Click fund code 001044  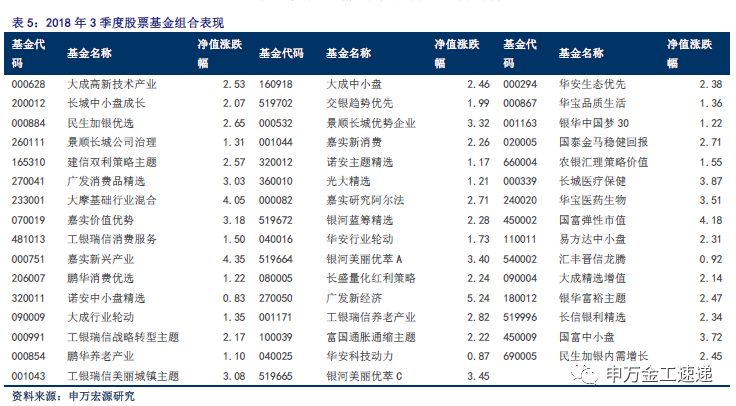pyautogui.click(x=276, y=142)
